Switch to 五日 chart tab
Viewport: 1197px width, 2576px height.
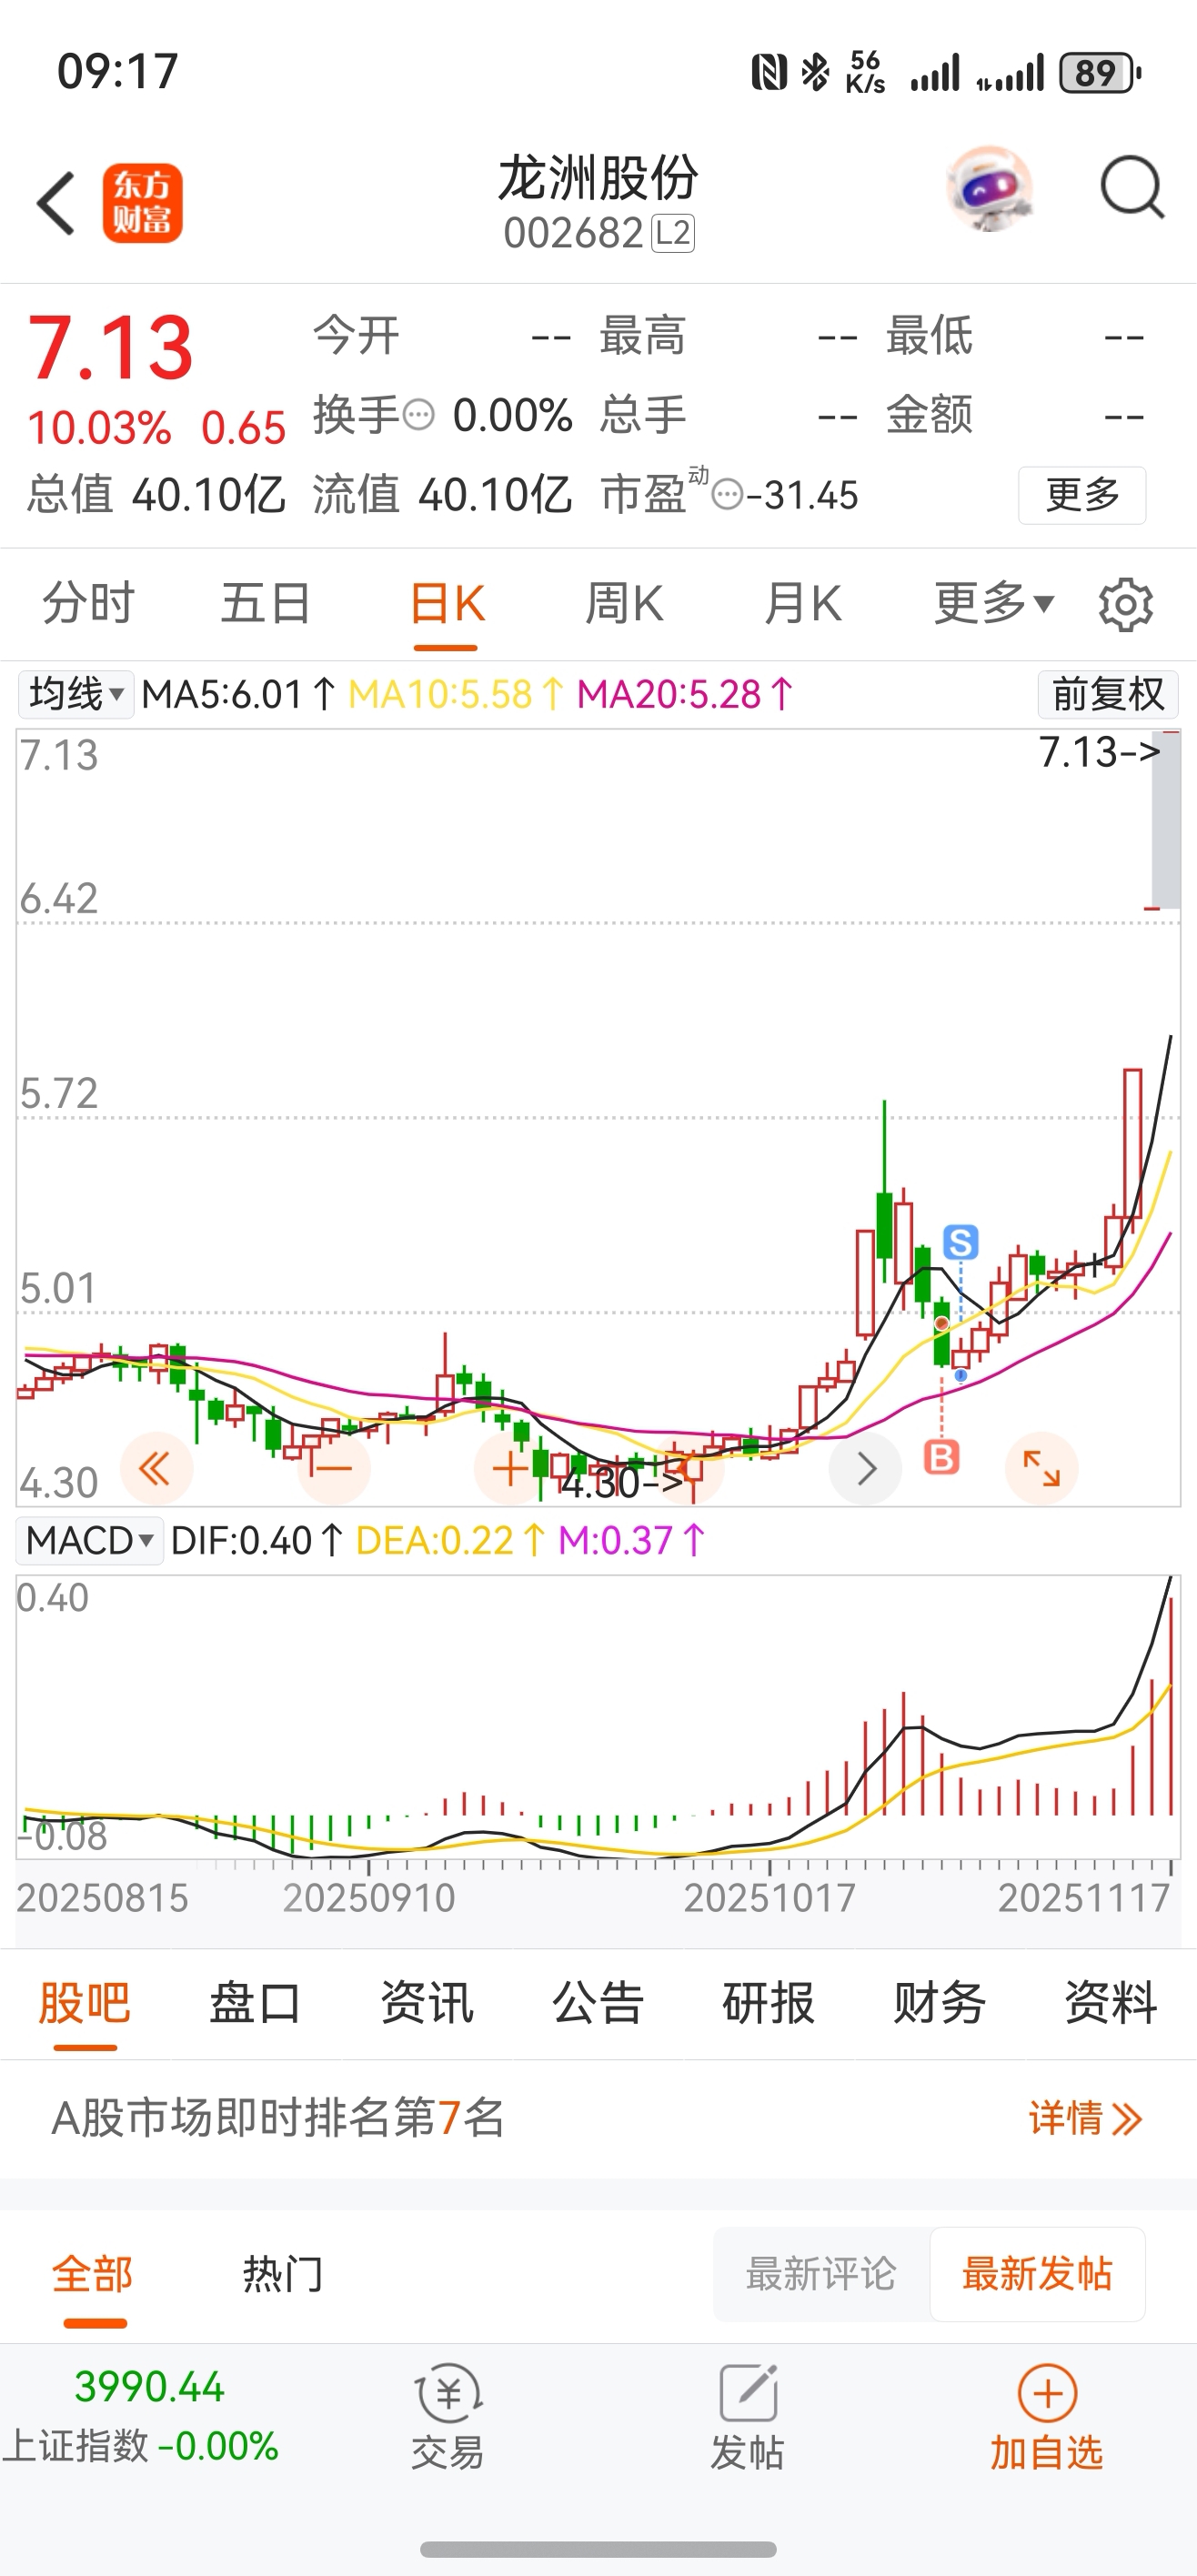click(x=266, y=603)
